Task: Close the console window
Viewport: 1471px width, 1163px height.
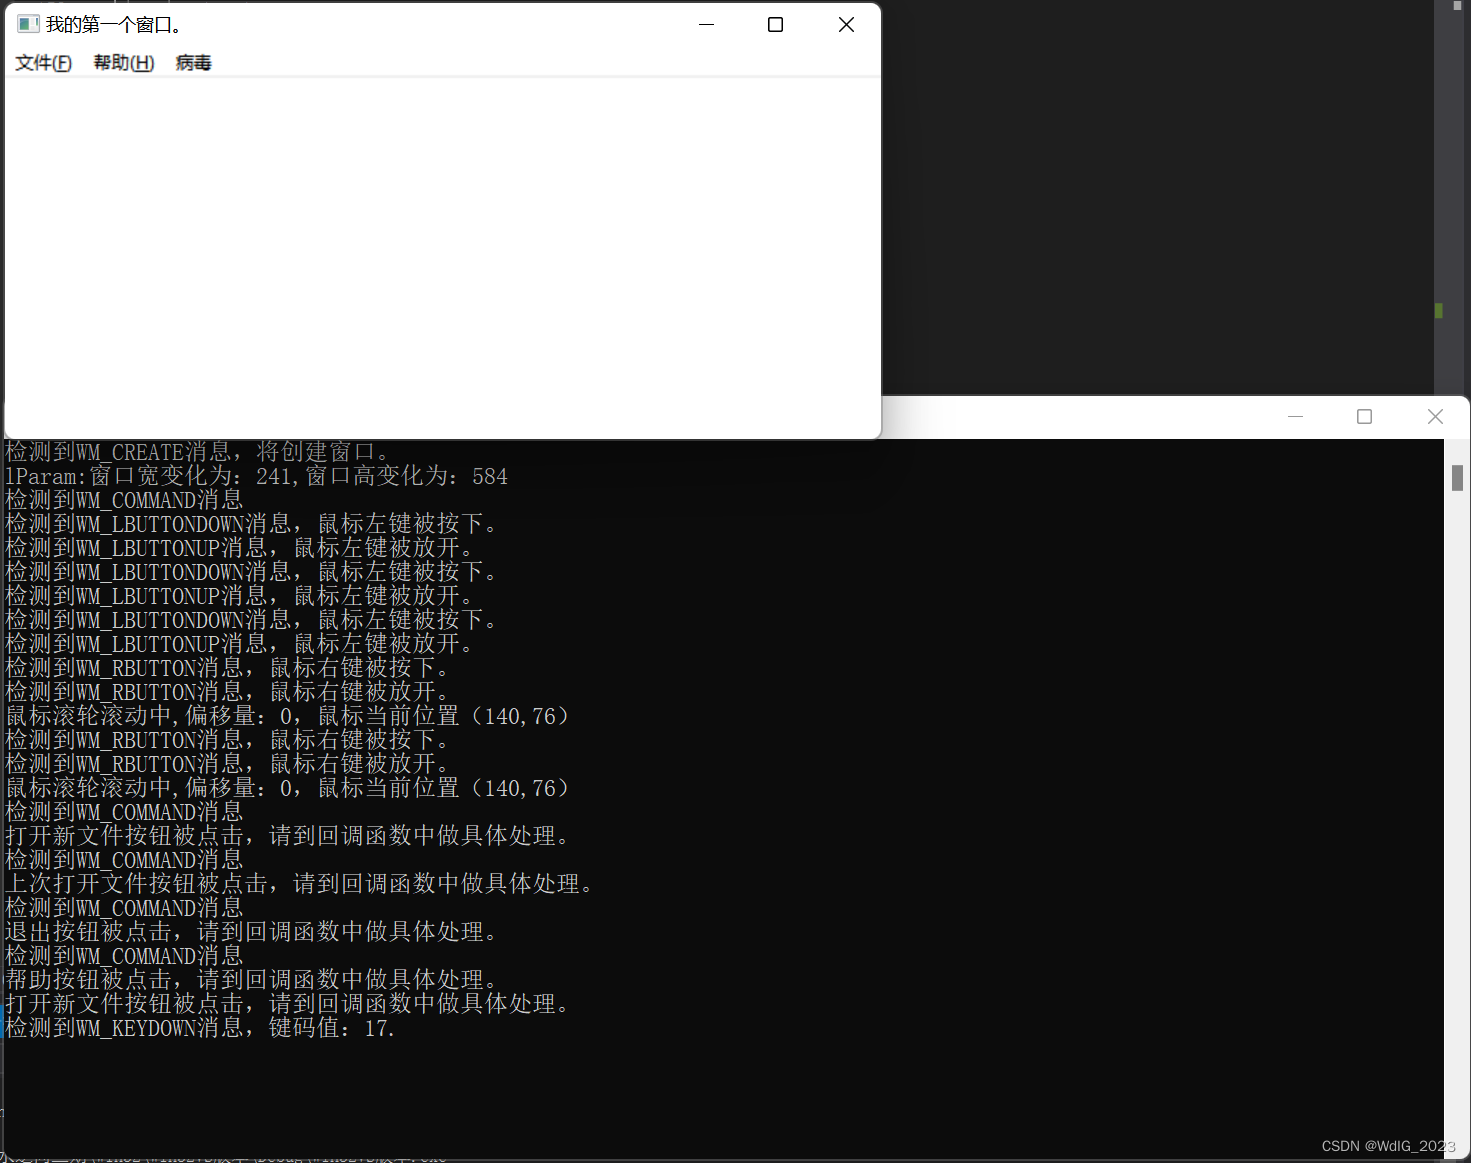Action: (x=1435, y=416)
